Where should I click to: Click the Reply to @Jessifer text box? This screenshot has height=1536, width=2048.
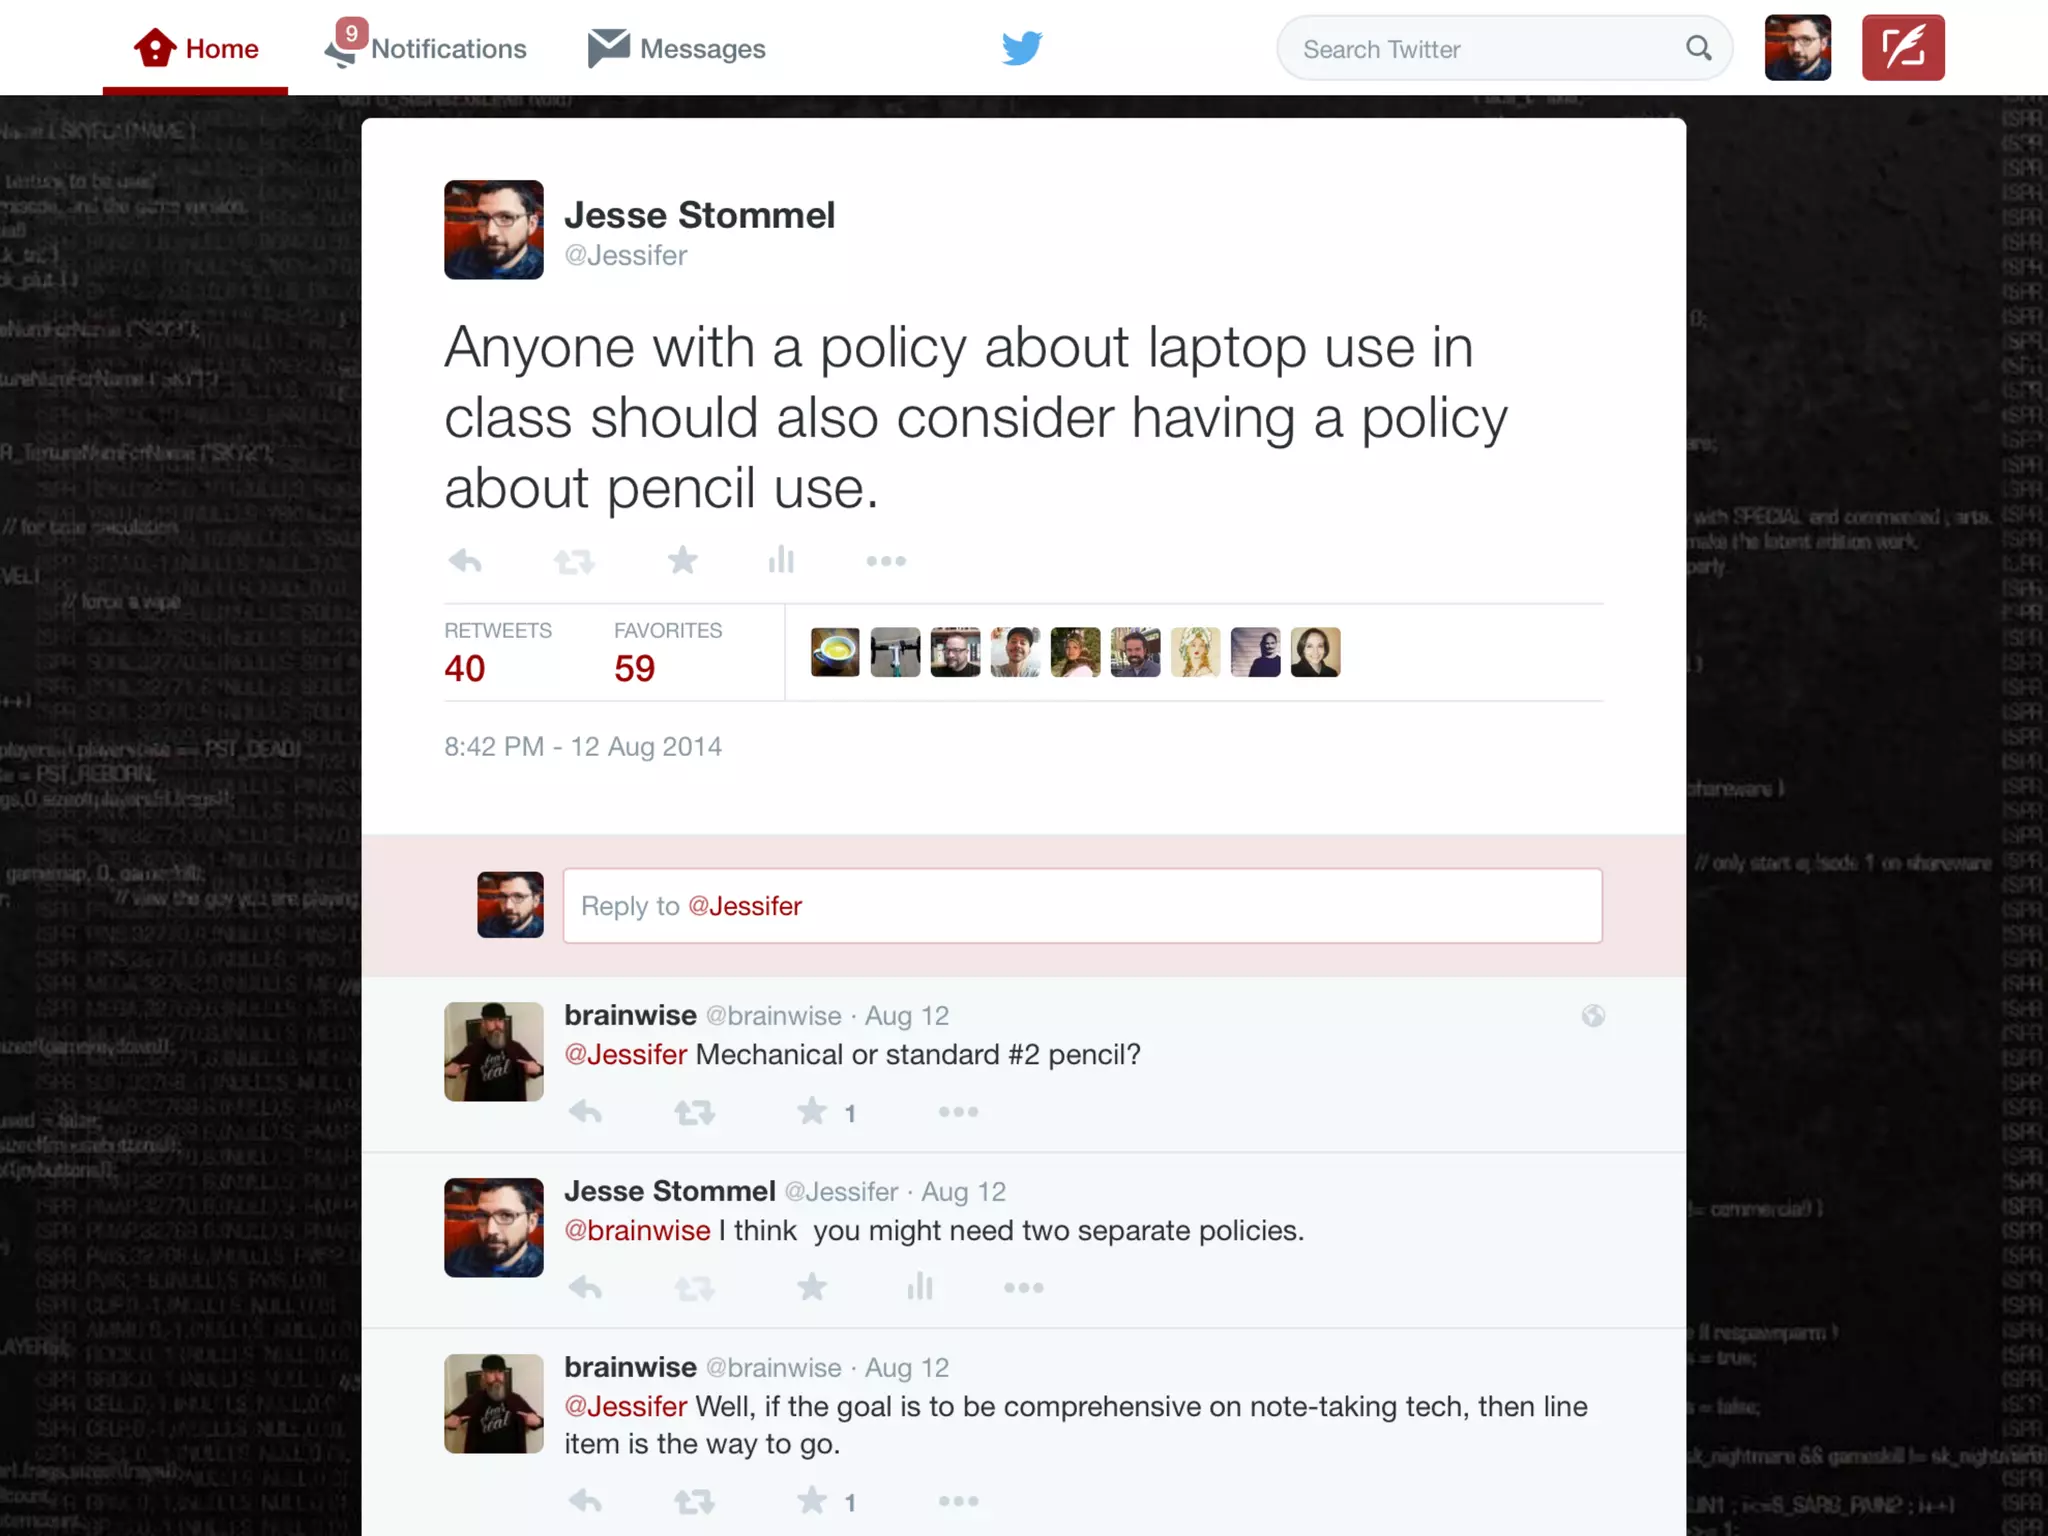[1082, 906]
